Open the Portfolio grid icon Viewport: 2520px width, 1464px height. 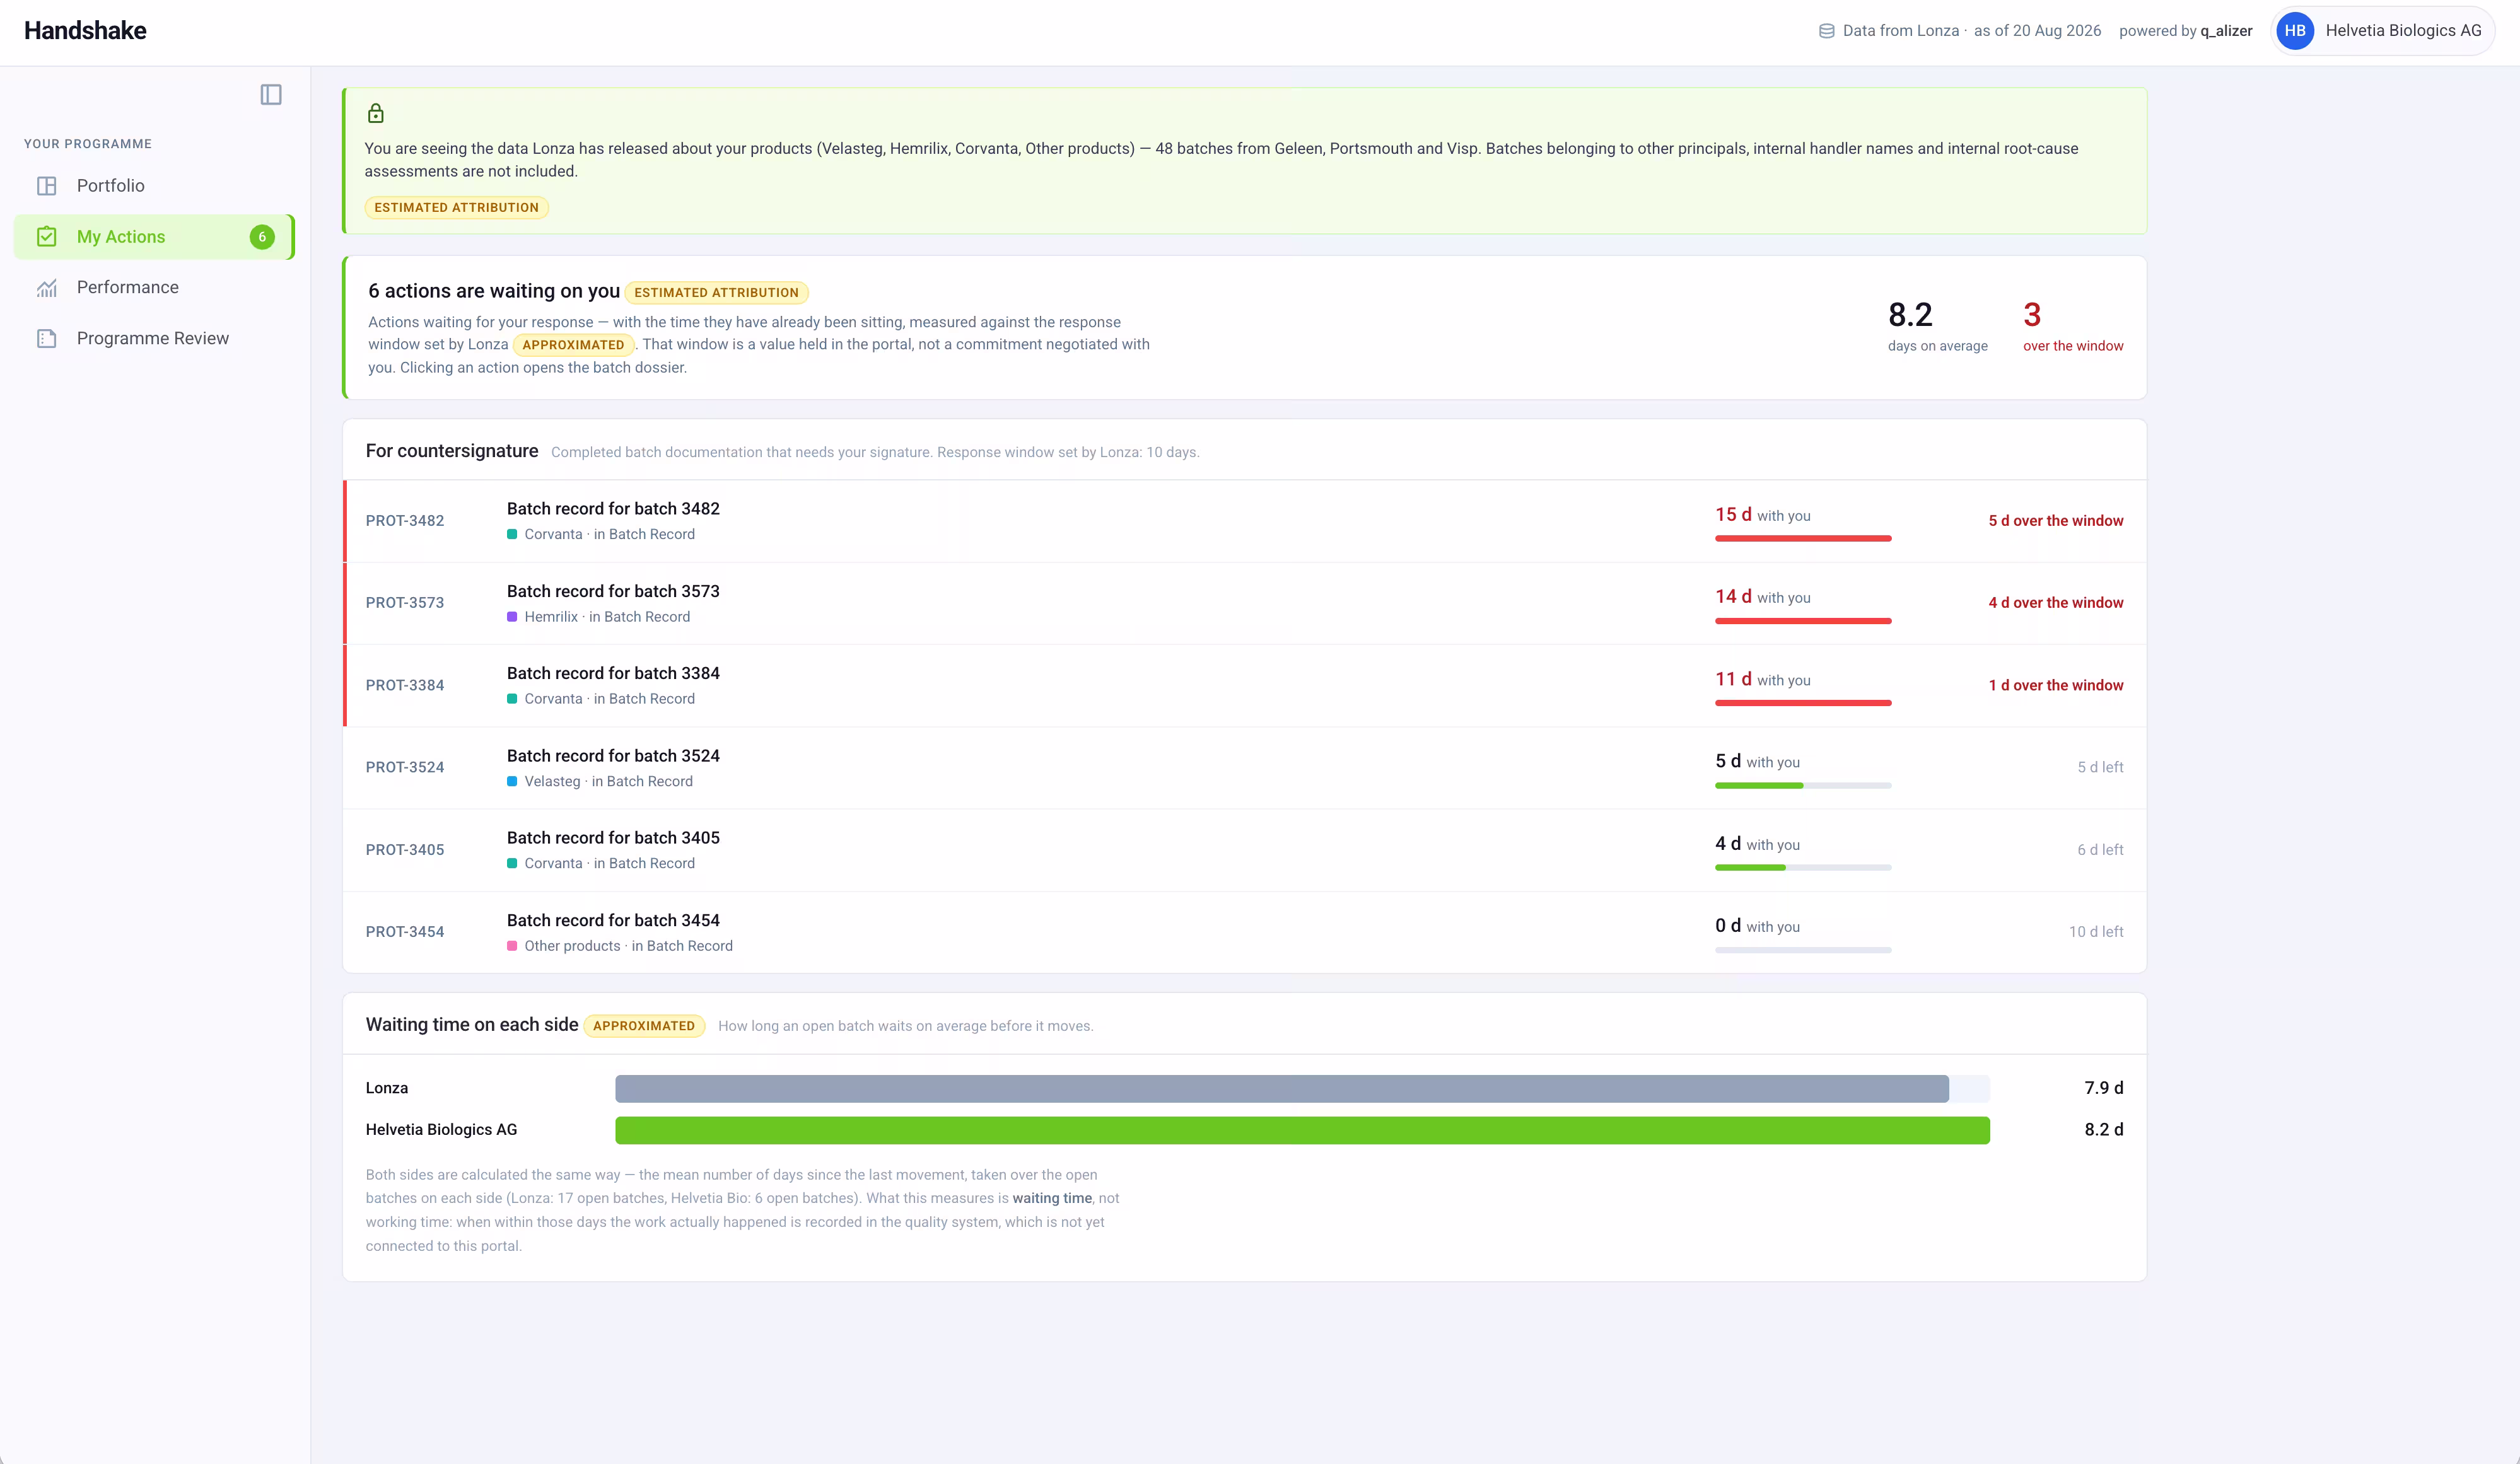(47, 186)
